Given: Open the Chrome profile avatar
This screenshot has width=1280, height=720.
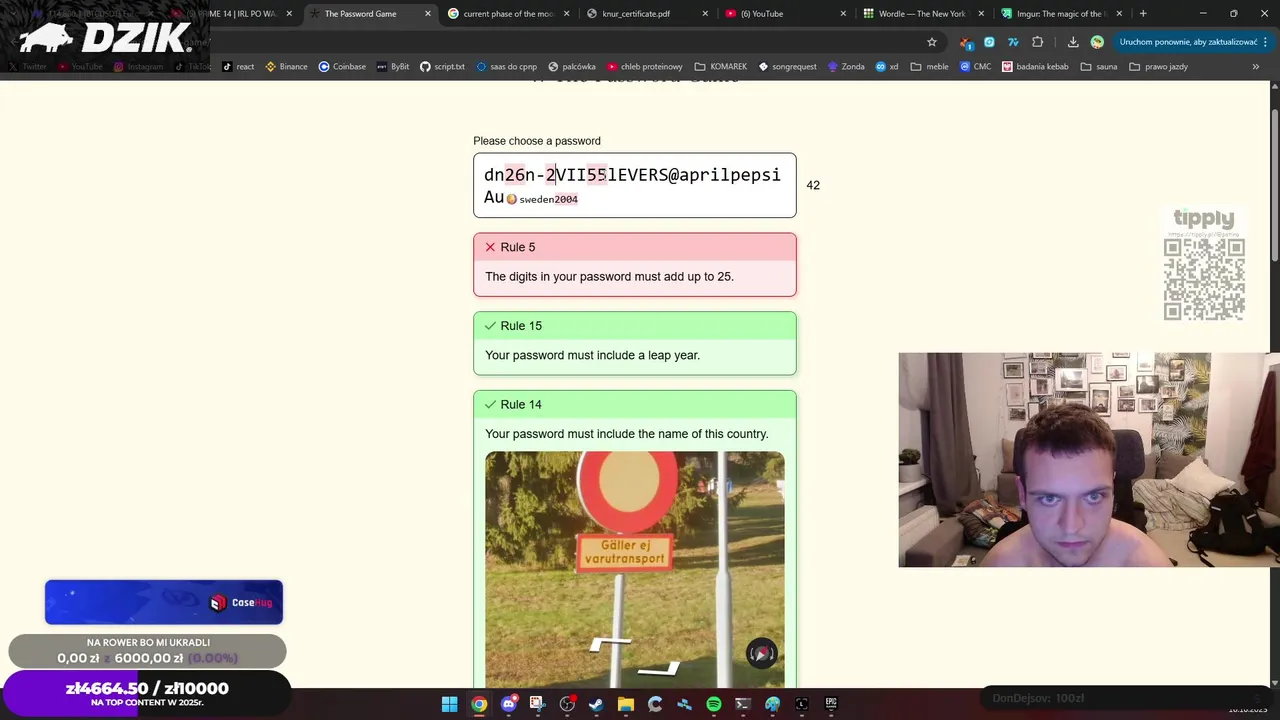Looking at the screenshot, I should click(x=1097, y=42).
